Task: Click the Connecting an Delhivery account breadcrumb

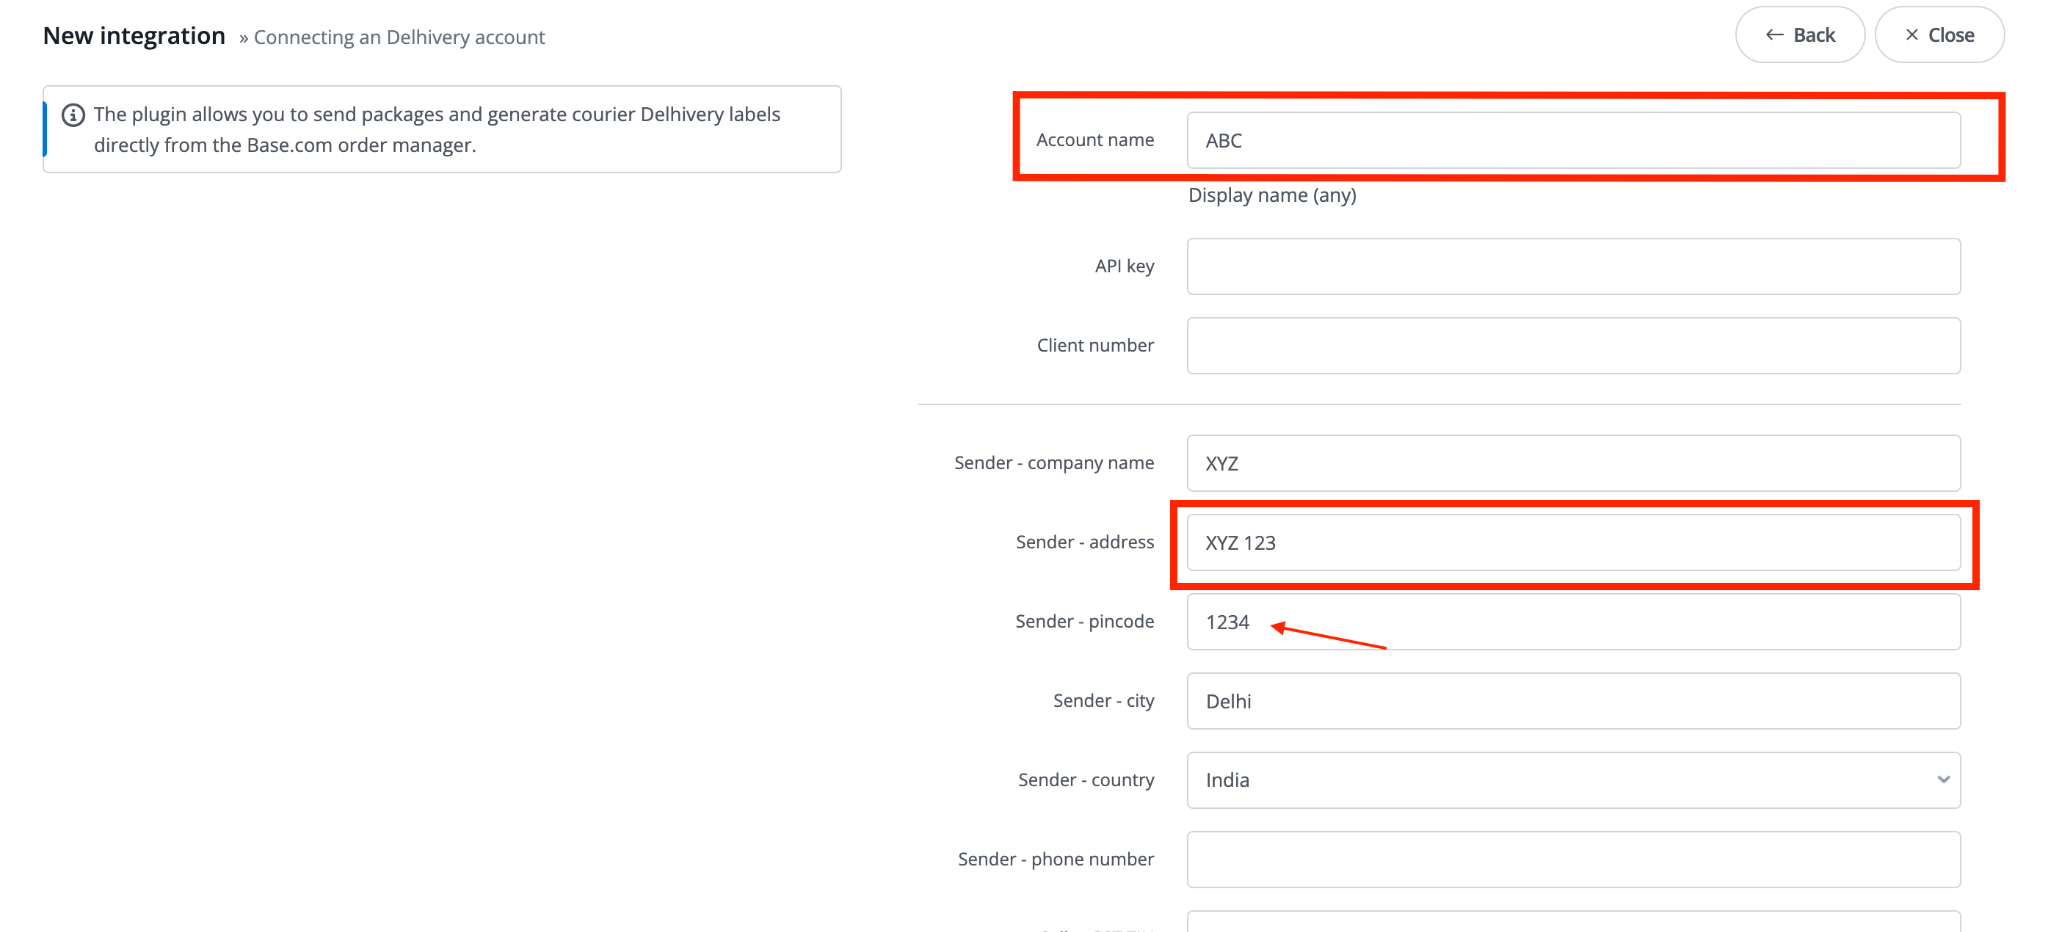Action: click(x=399, y=38)
